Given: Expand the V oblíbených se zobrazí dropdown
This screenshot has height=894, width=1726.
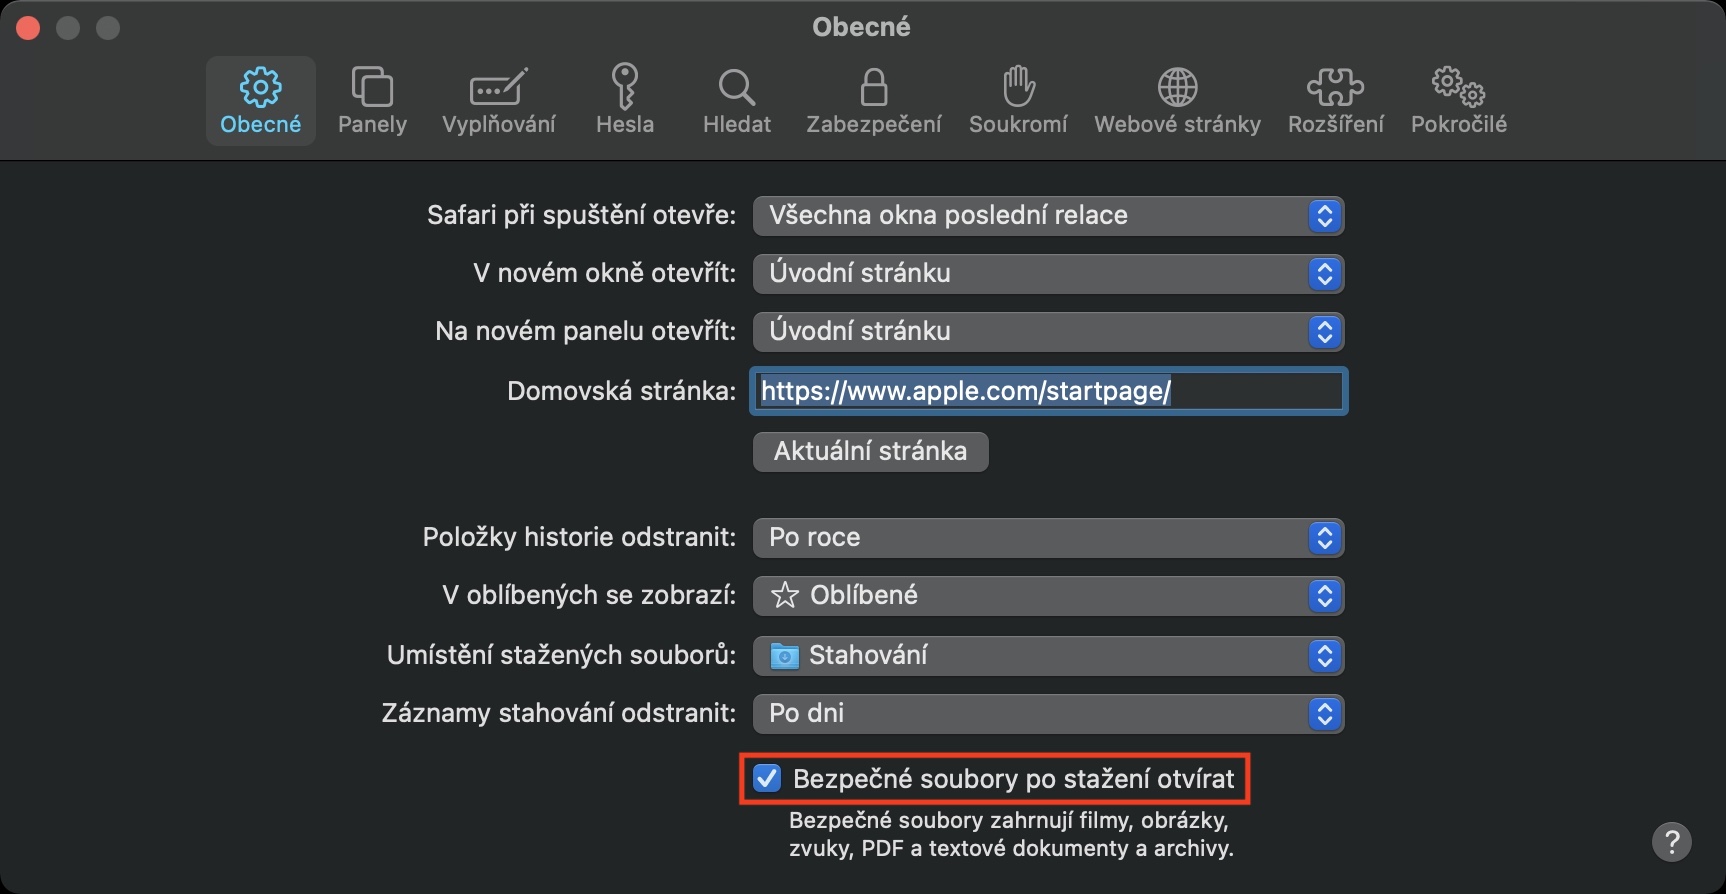Looking at the screenshot, I should coord(1047,596).
